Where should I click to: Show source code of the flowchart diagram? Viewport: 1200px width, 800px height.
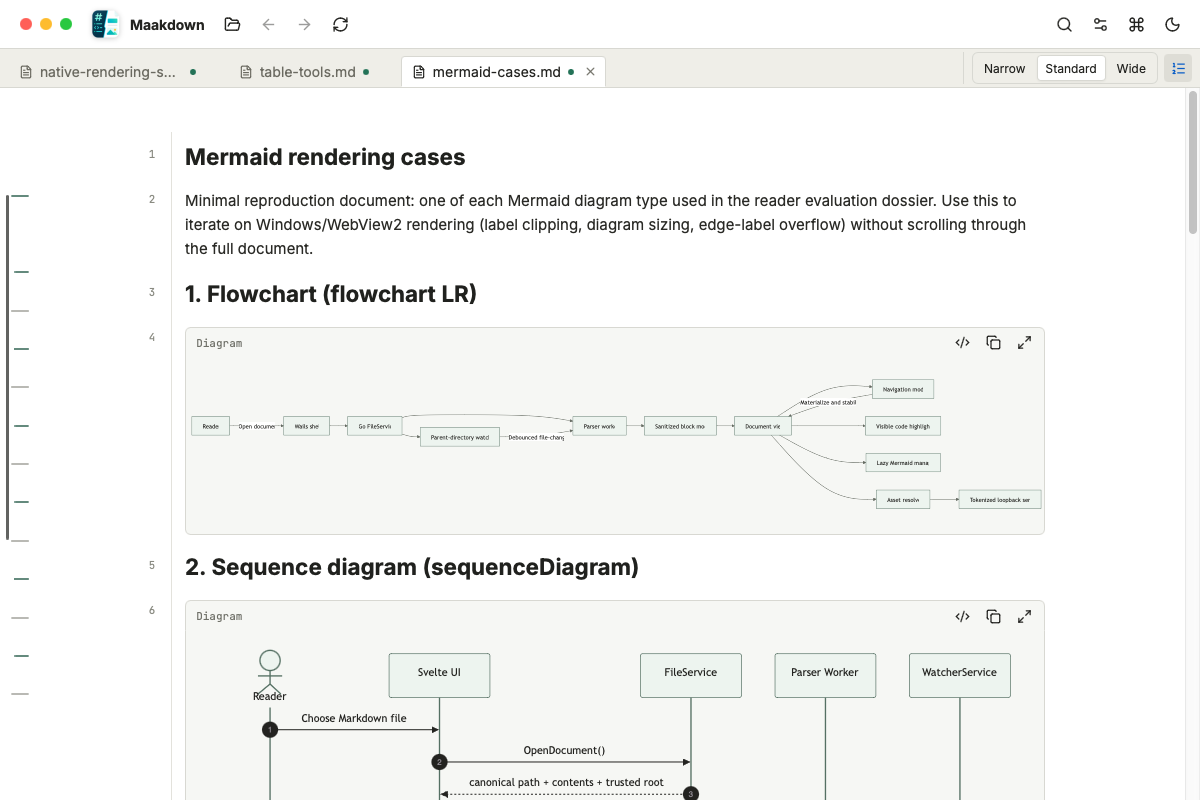(962, 342)
